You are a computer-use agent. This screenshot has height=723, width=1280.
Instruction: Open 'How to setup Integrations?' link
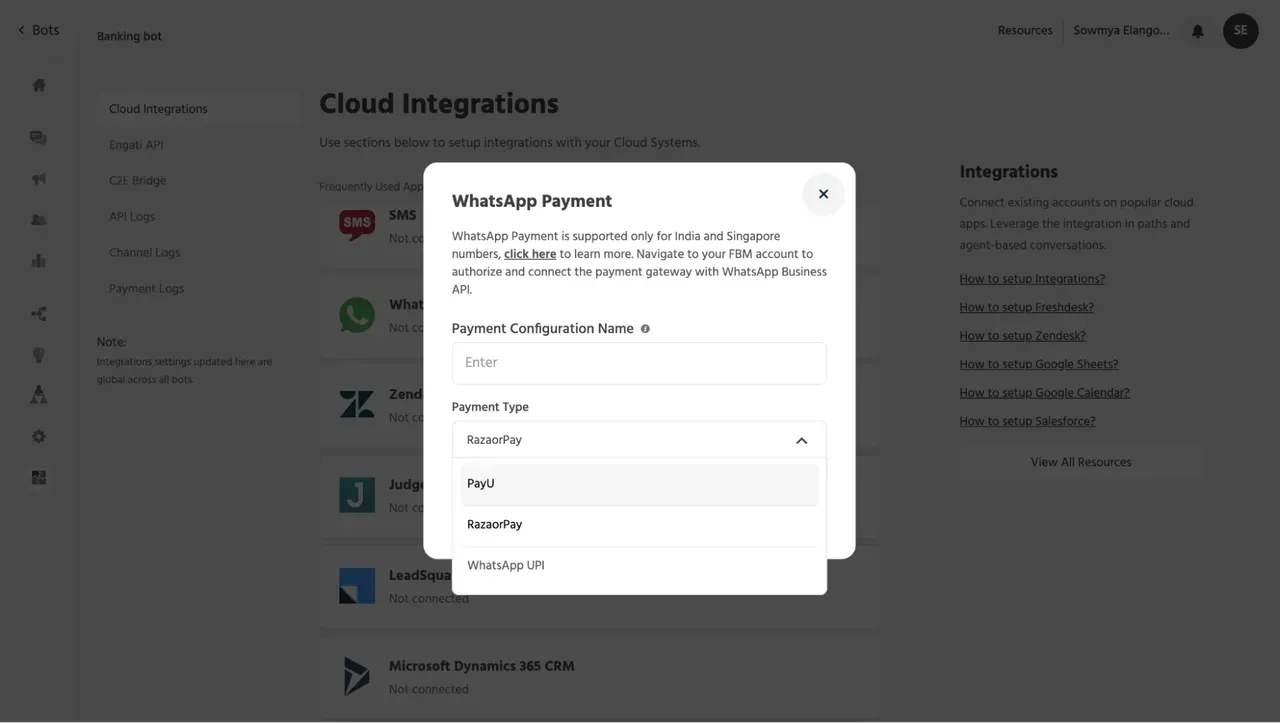(x=1032, y=279)
